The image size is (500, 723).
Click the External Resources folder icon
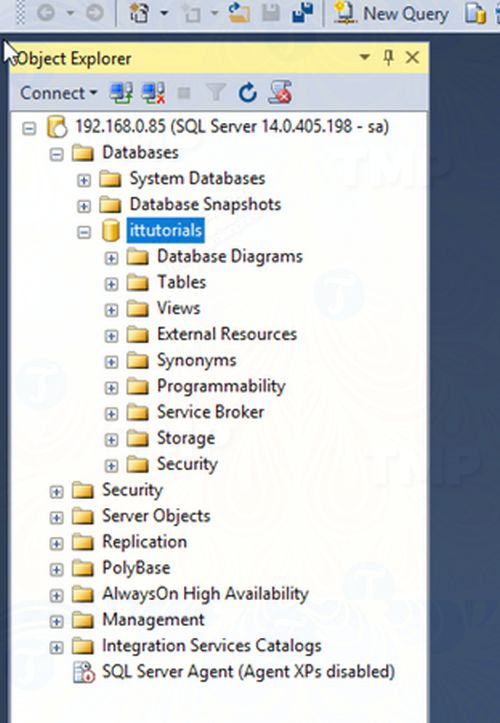(x=137, y=335)
